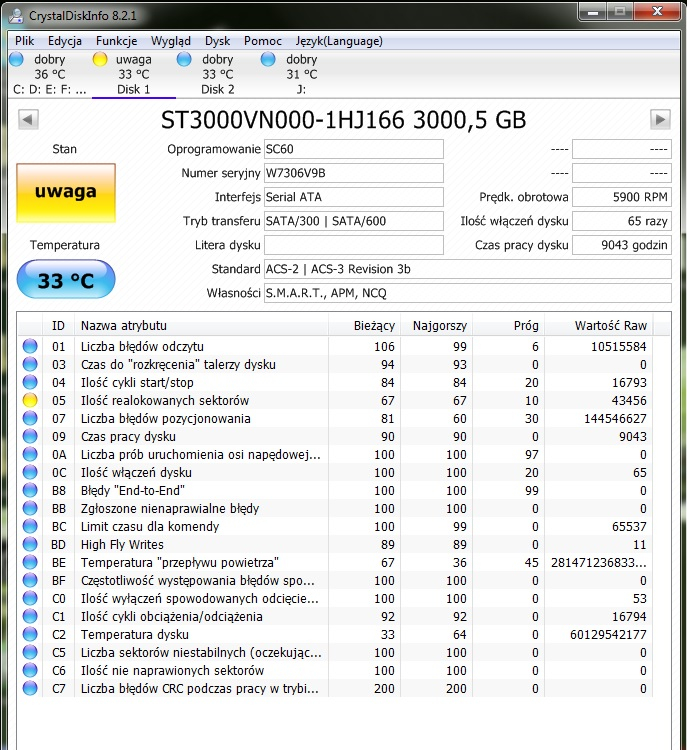Open the Funkcje menu
Image resolution: width=687 pixels, height=750 pixels.
(116, 41)
